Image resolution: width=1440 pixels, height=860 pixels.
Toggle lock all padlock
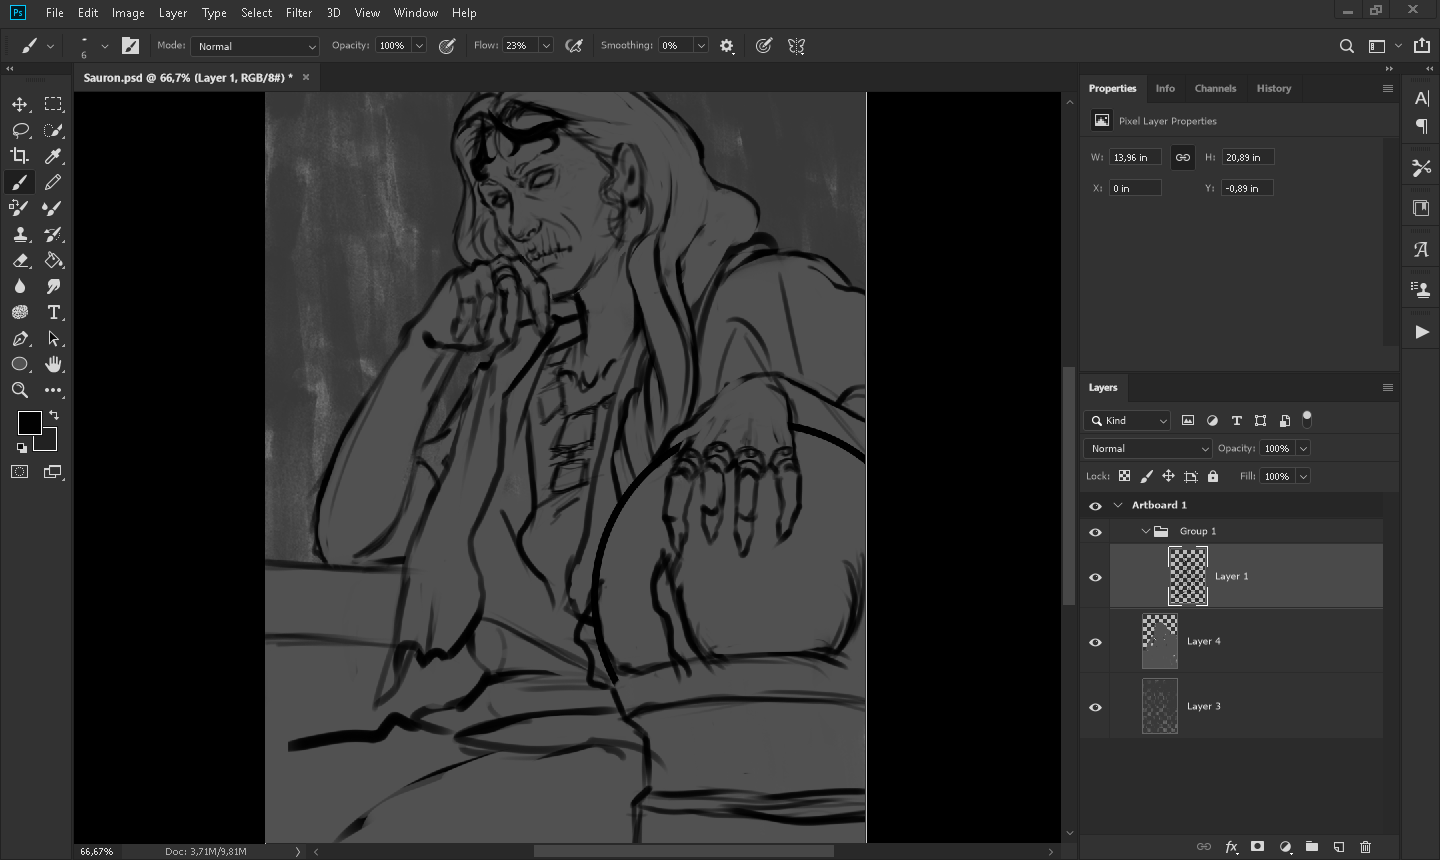(x=1213, y=476)
